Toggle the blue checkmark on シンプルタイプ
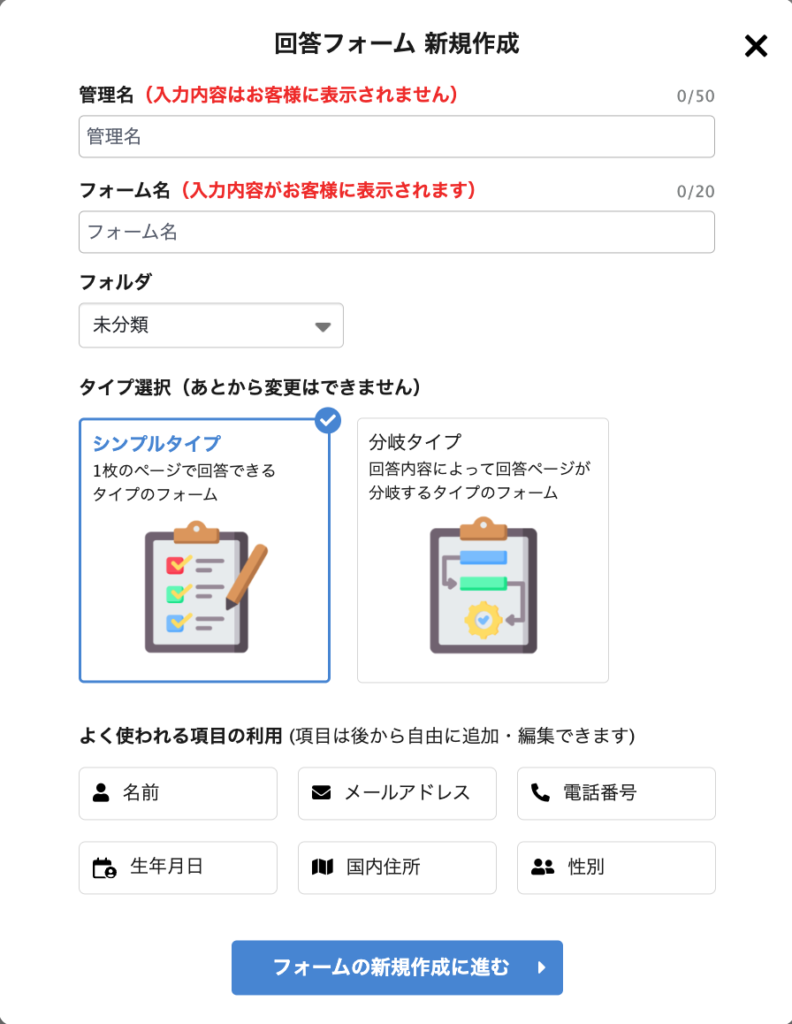This screenshot has width=792, height=1024. coord(328,421)
